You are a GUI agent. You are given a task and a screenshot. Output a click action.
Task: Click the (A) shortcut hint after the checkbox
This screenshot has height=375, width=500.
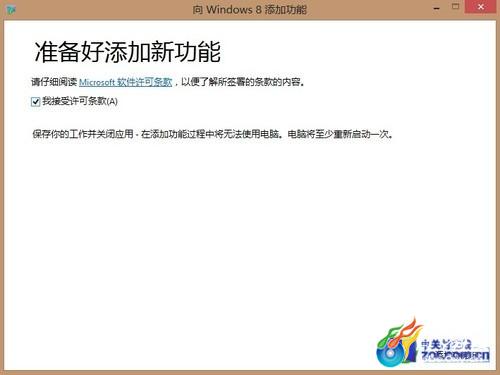tap(112, 102)
